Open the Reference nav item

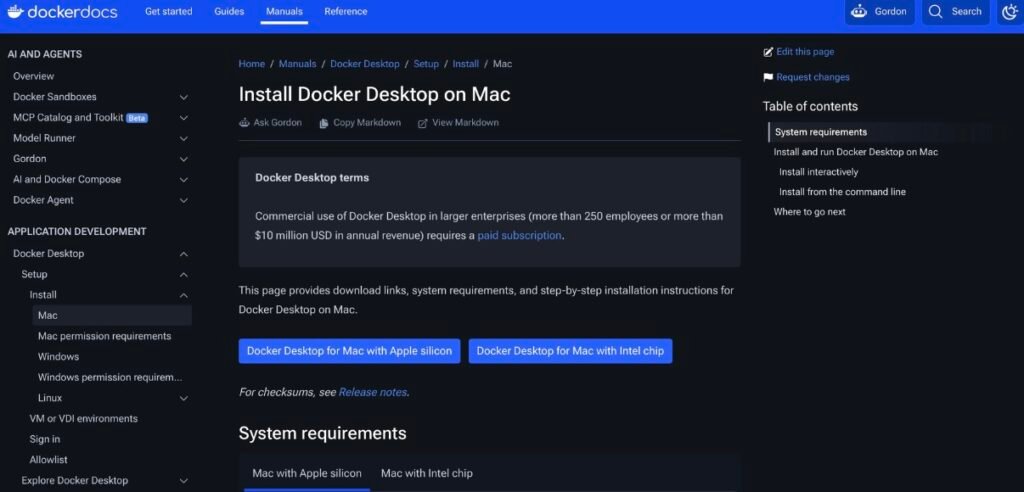coord(345,11)
